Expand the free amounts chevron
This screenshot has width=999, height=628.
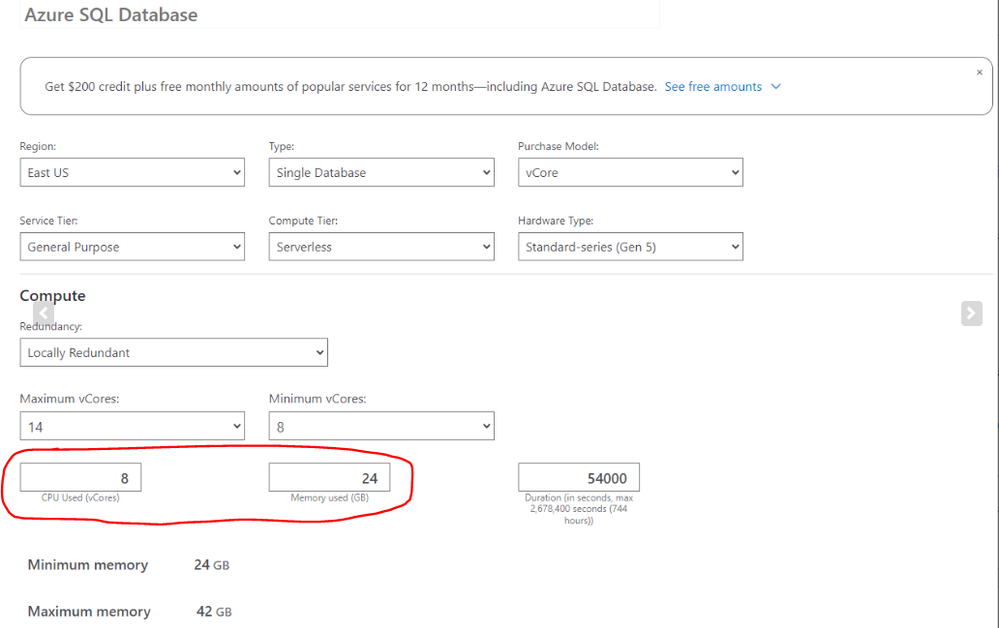776,87
